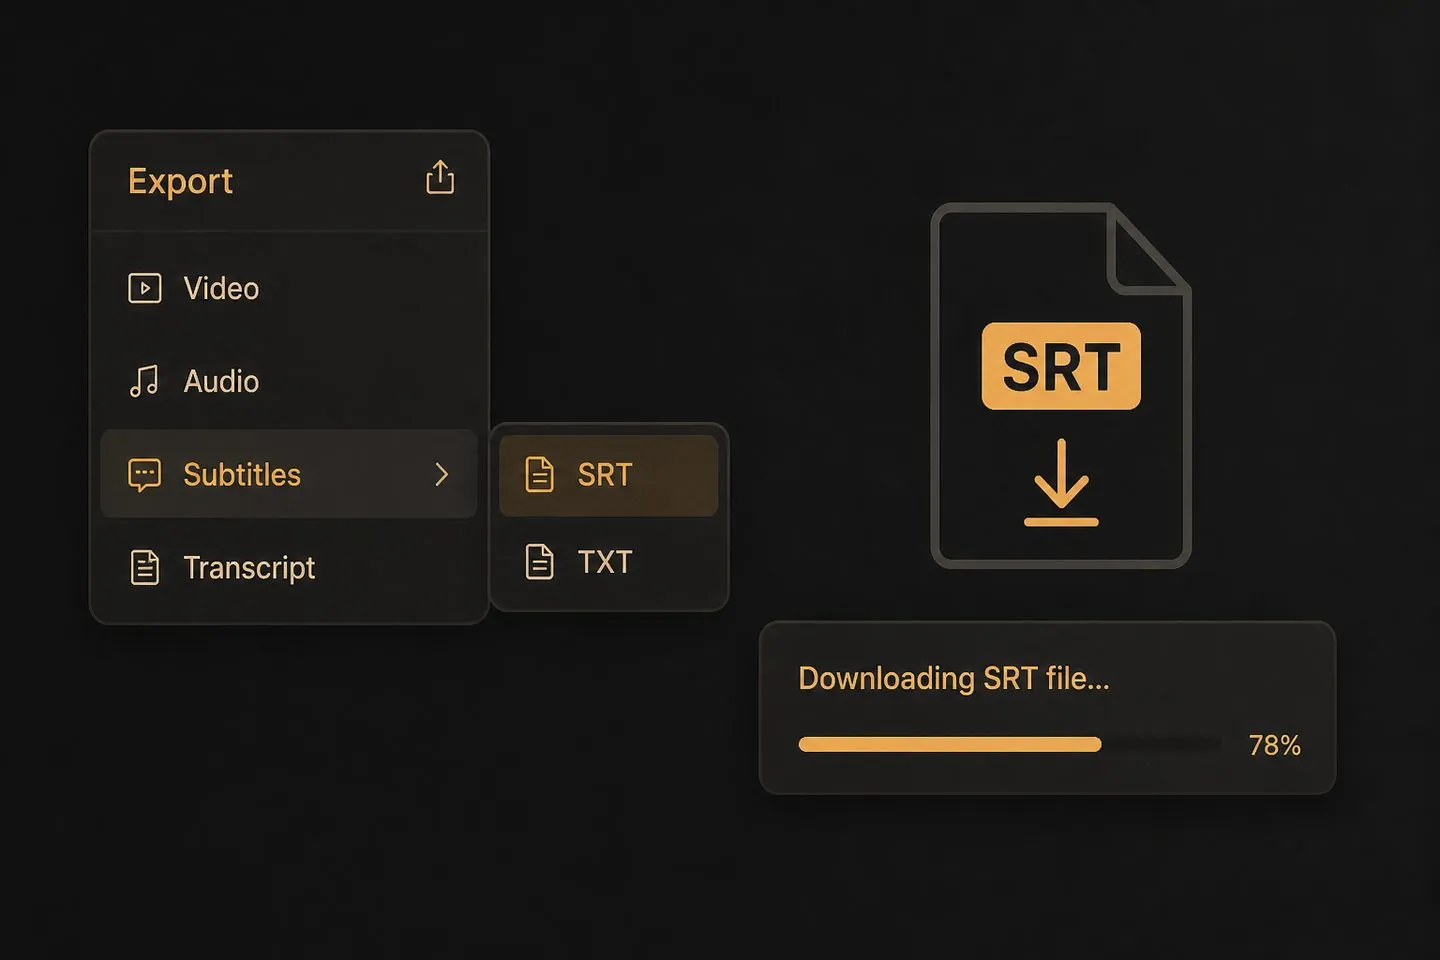This screenshot has width=1440, height=960.
Task: Click the download arrow on SRT file
Action: [1061, 482]
